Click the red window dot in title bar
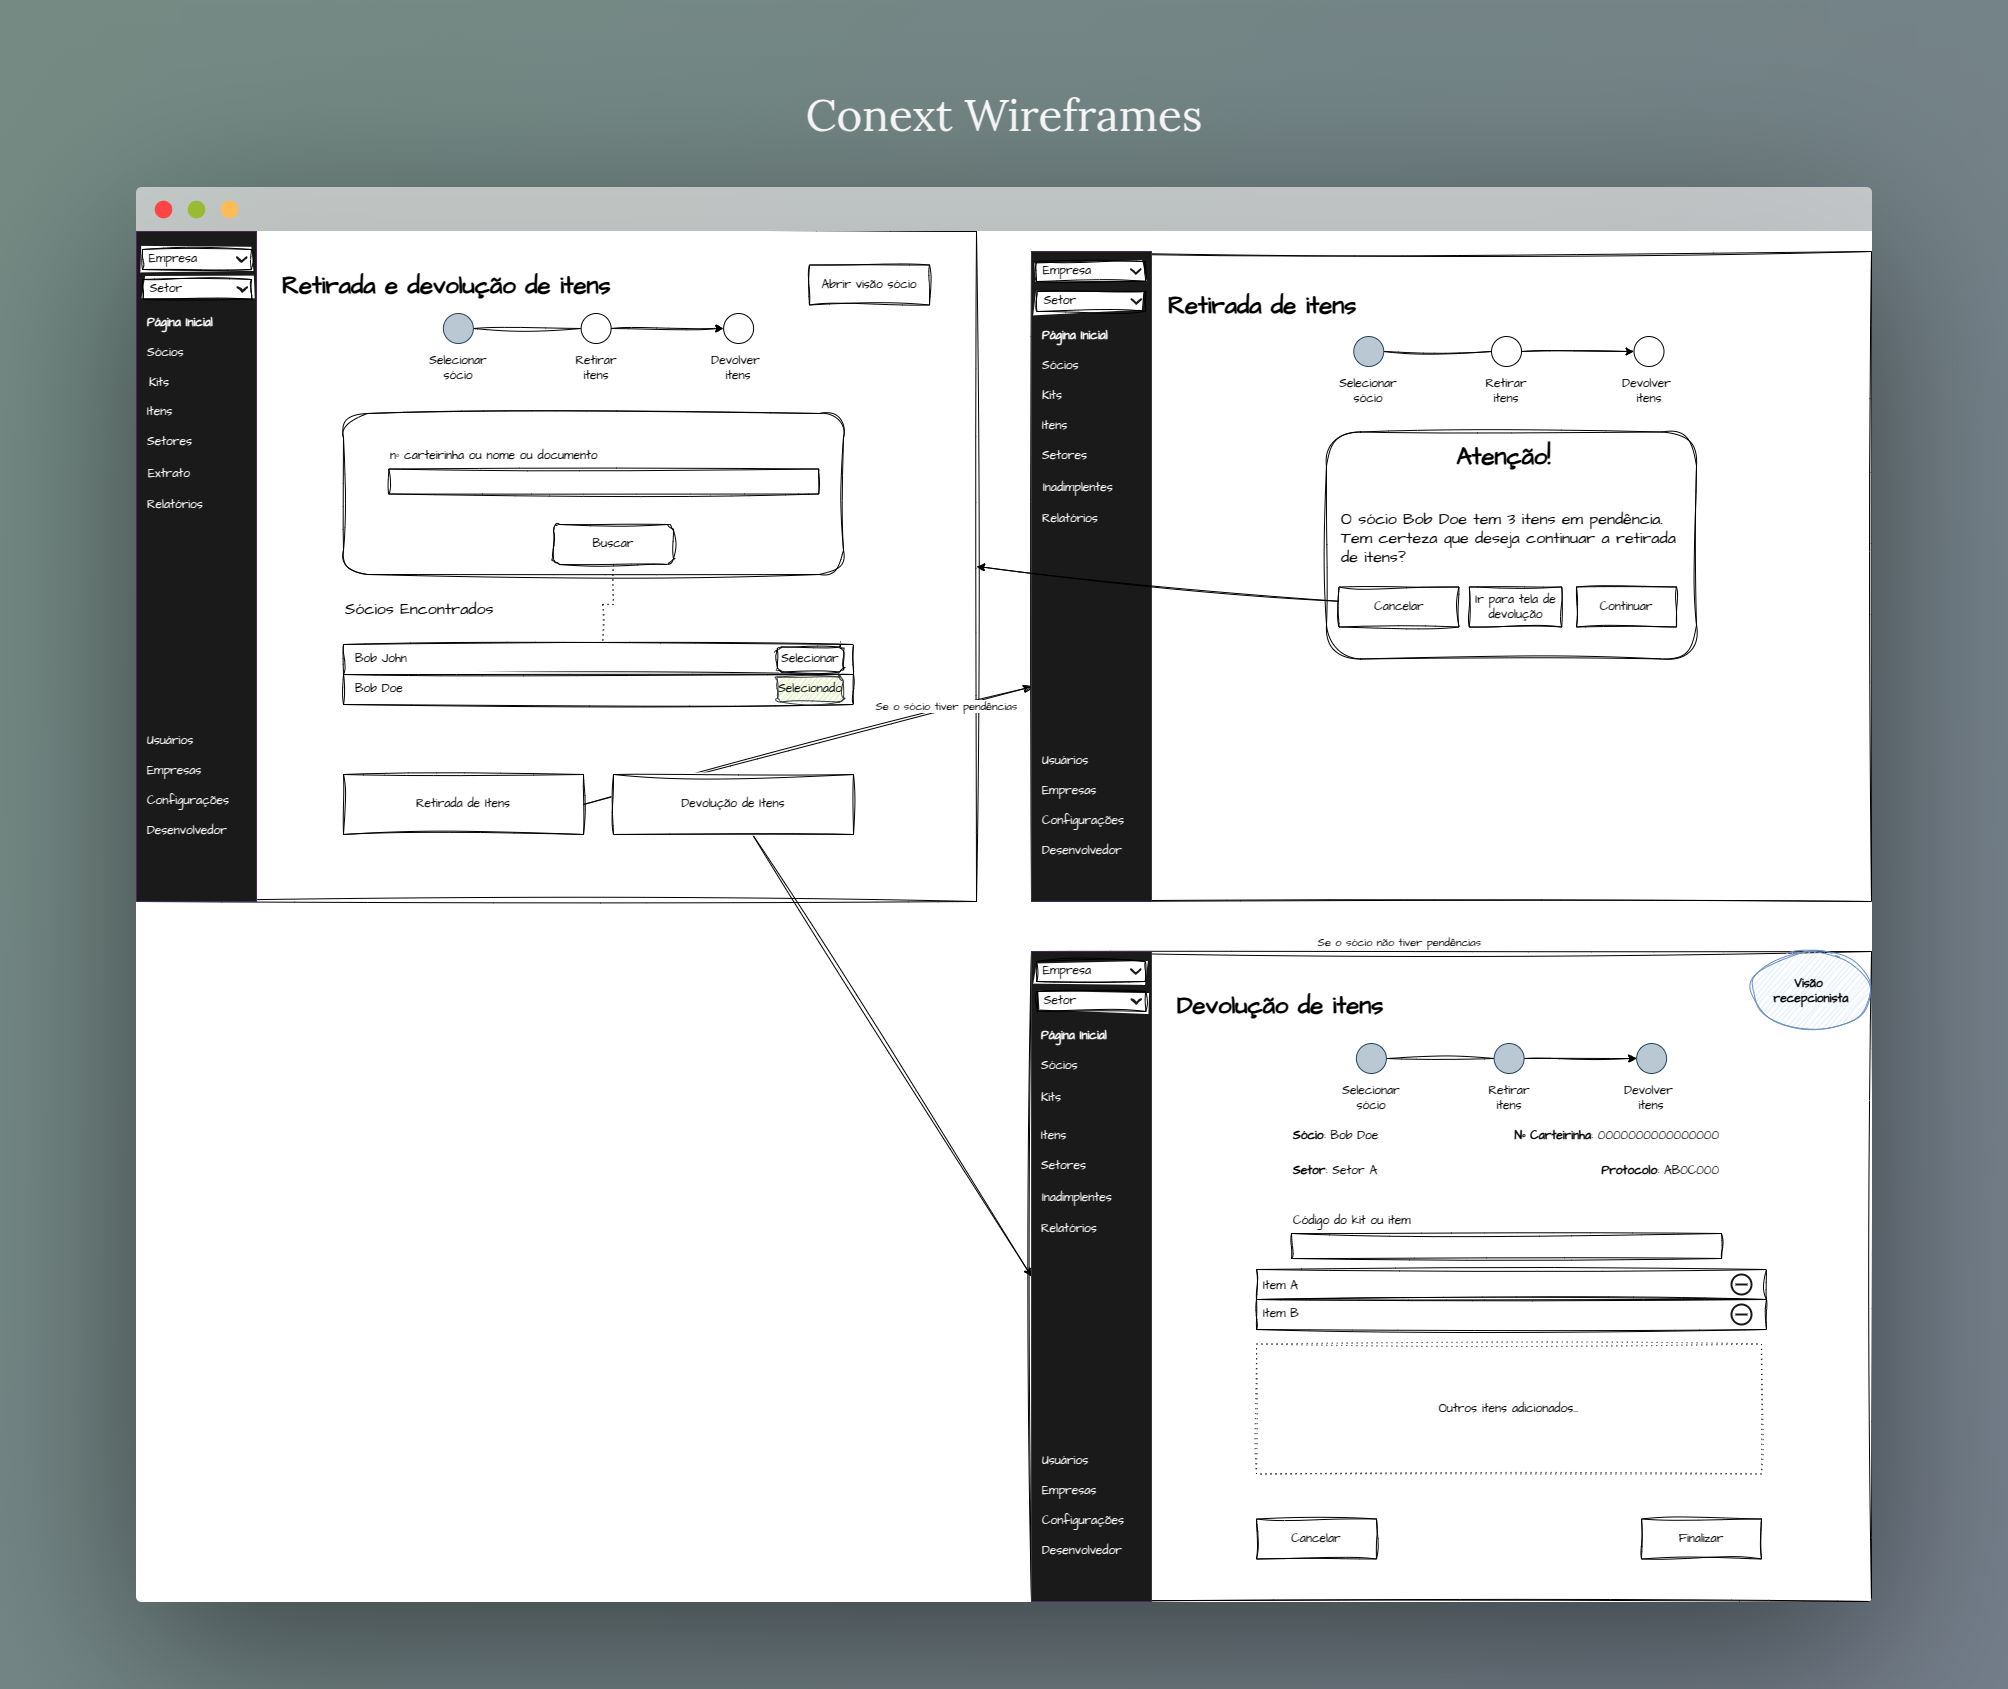Screen dimensions: 2008x1689 pyautogui.click(x=164, y=209)
